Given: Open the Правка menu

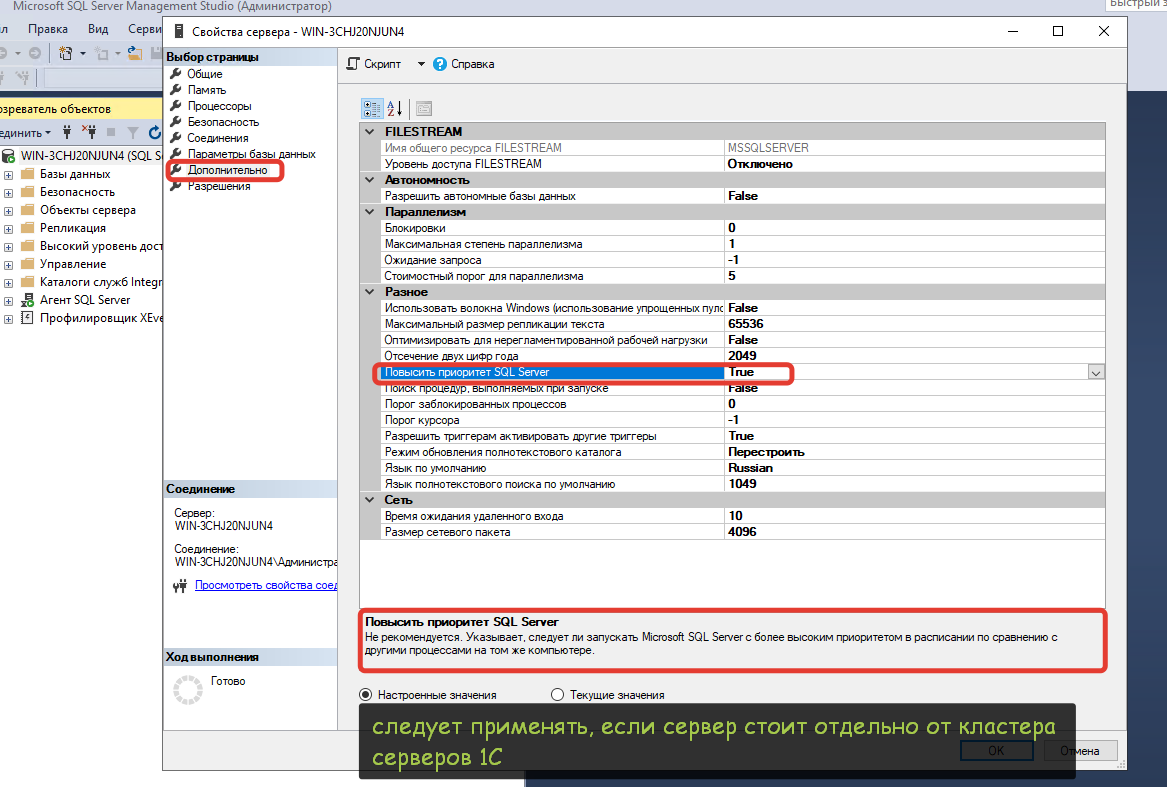Looking at the screenshot, I should [x=47, y=29].
